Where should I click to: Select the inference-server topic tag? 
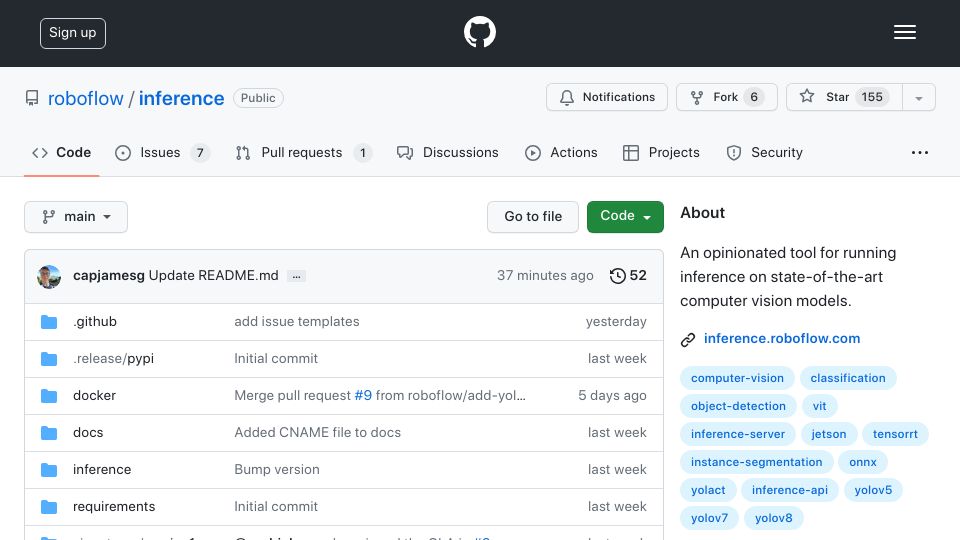[x=738, y=434]
